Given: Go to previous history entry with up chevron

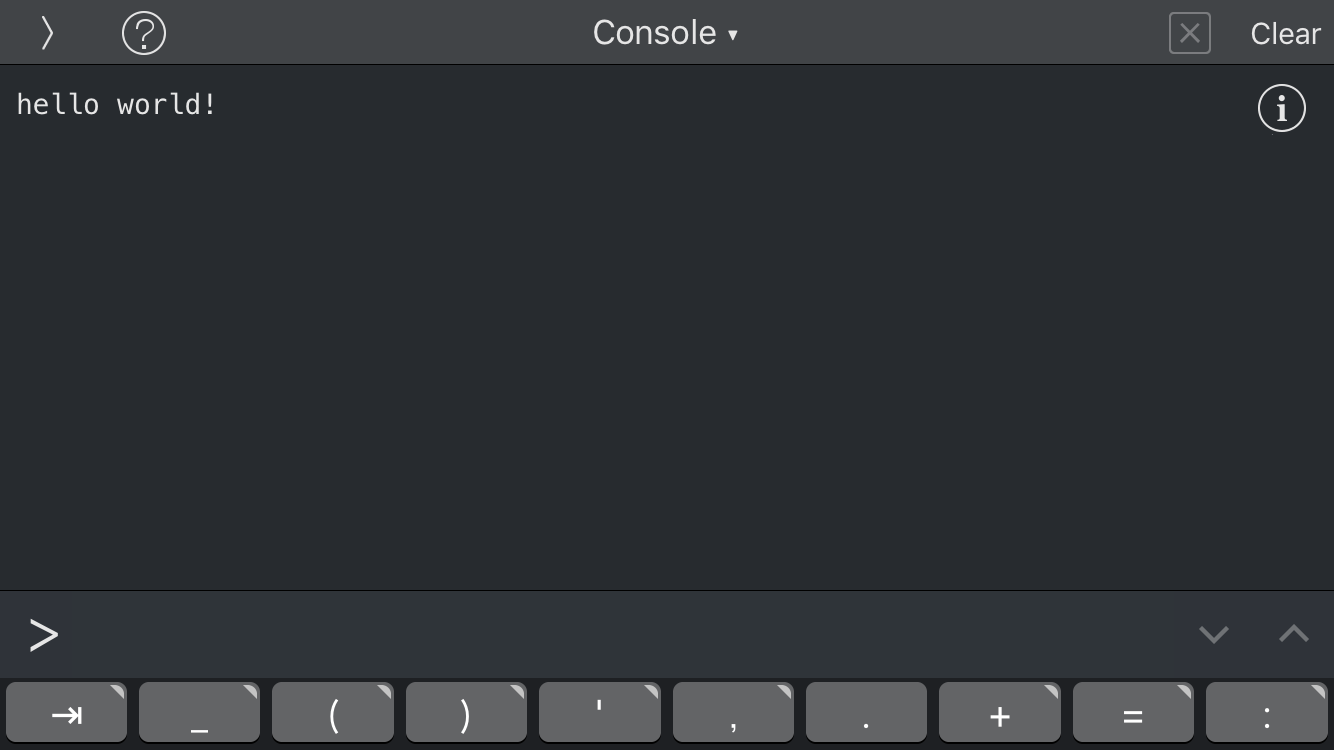Looking at the screenshot, I should point(1294,634).
